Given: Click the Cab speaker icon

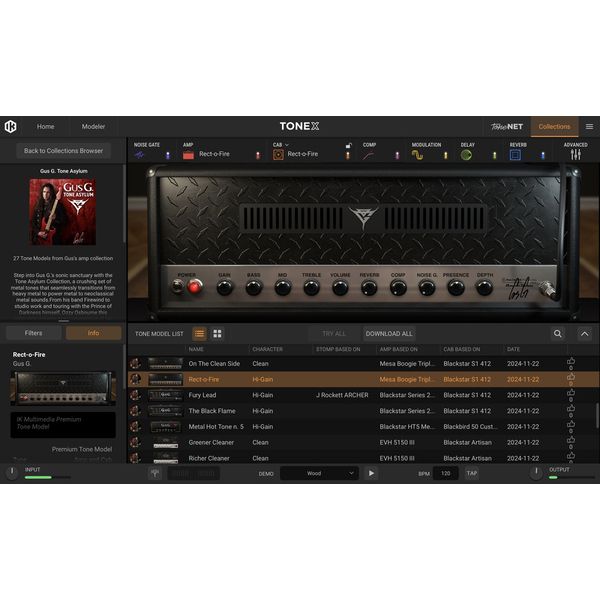Looking at the screenshot, I should [278, 155].
